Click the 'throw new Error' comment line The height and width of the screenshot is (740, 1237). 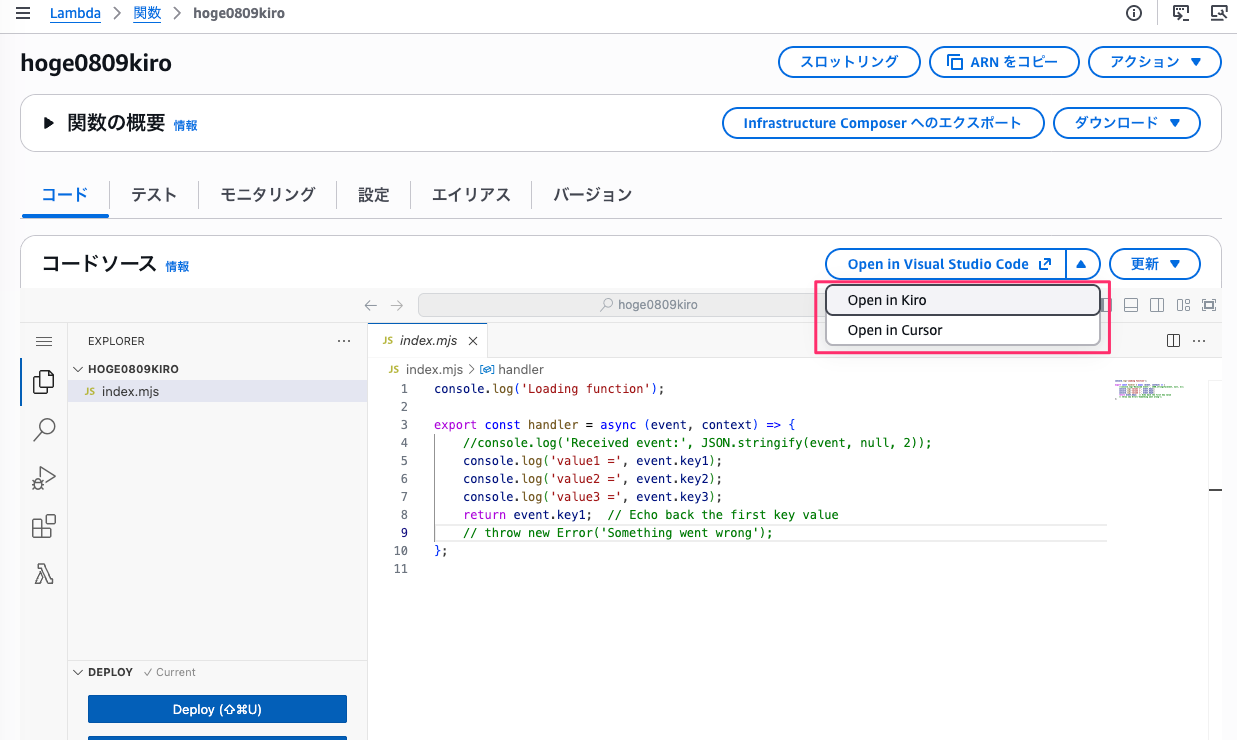(618, 533)
